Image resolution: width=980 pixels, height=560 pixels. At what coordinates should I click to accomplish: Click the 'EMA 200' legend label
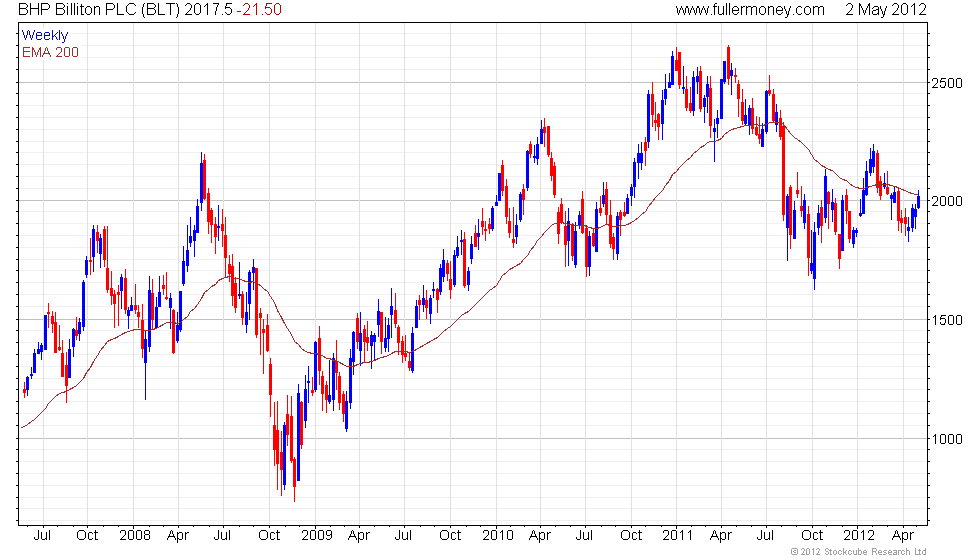tap(50, 52)
